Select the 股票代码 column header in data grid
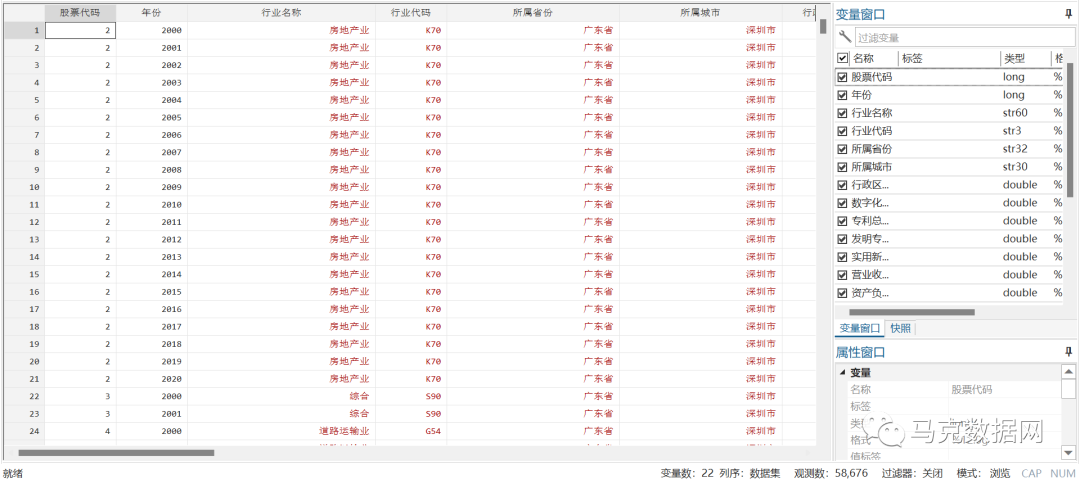 81,13
